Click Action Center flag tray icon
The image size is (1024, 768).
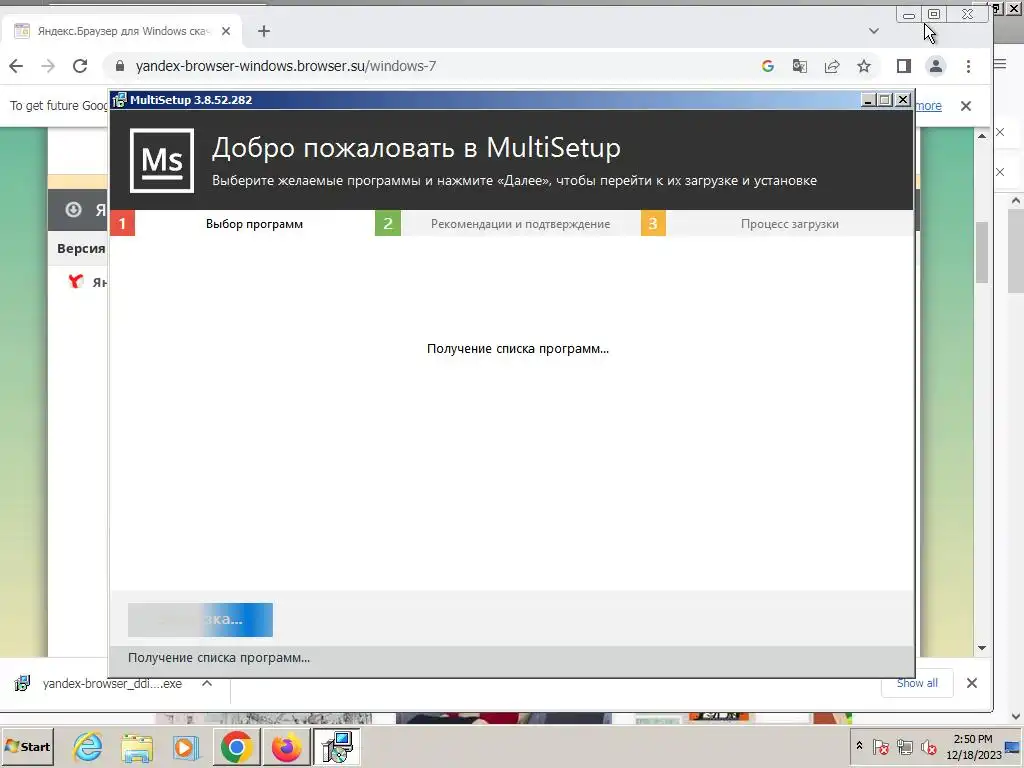point(880,746)
